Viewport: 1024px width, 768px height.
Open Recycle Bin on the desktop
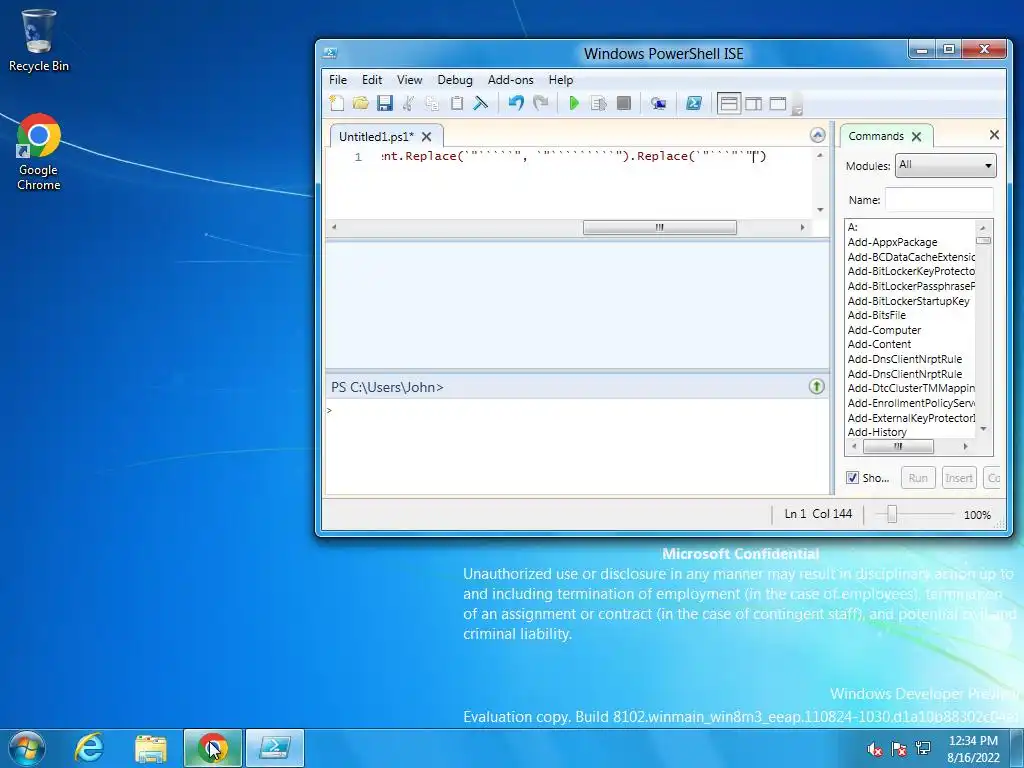click(x=39, y=39)
